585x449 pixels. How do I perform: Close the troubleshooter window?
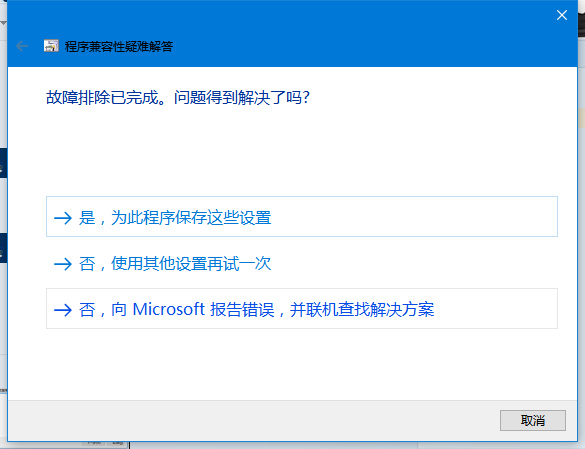(x=561, y=15)
